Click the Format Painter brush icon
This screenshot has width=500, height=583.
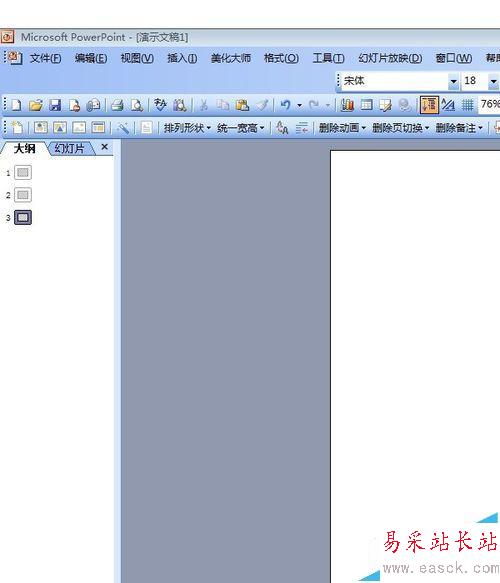point(262,105)
